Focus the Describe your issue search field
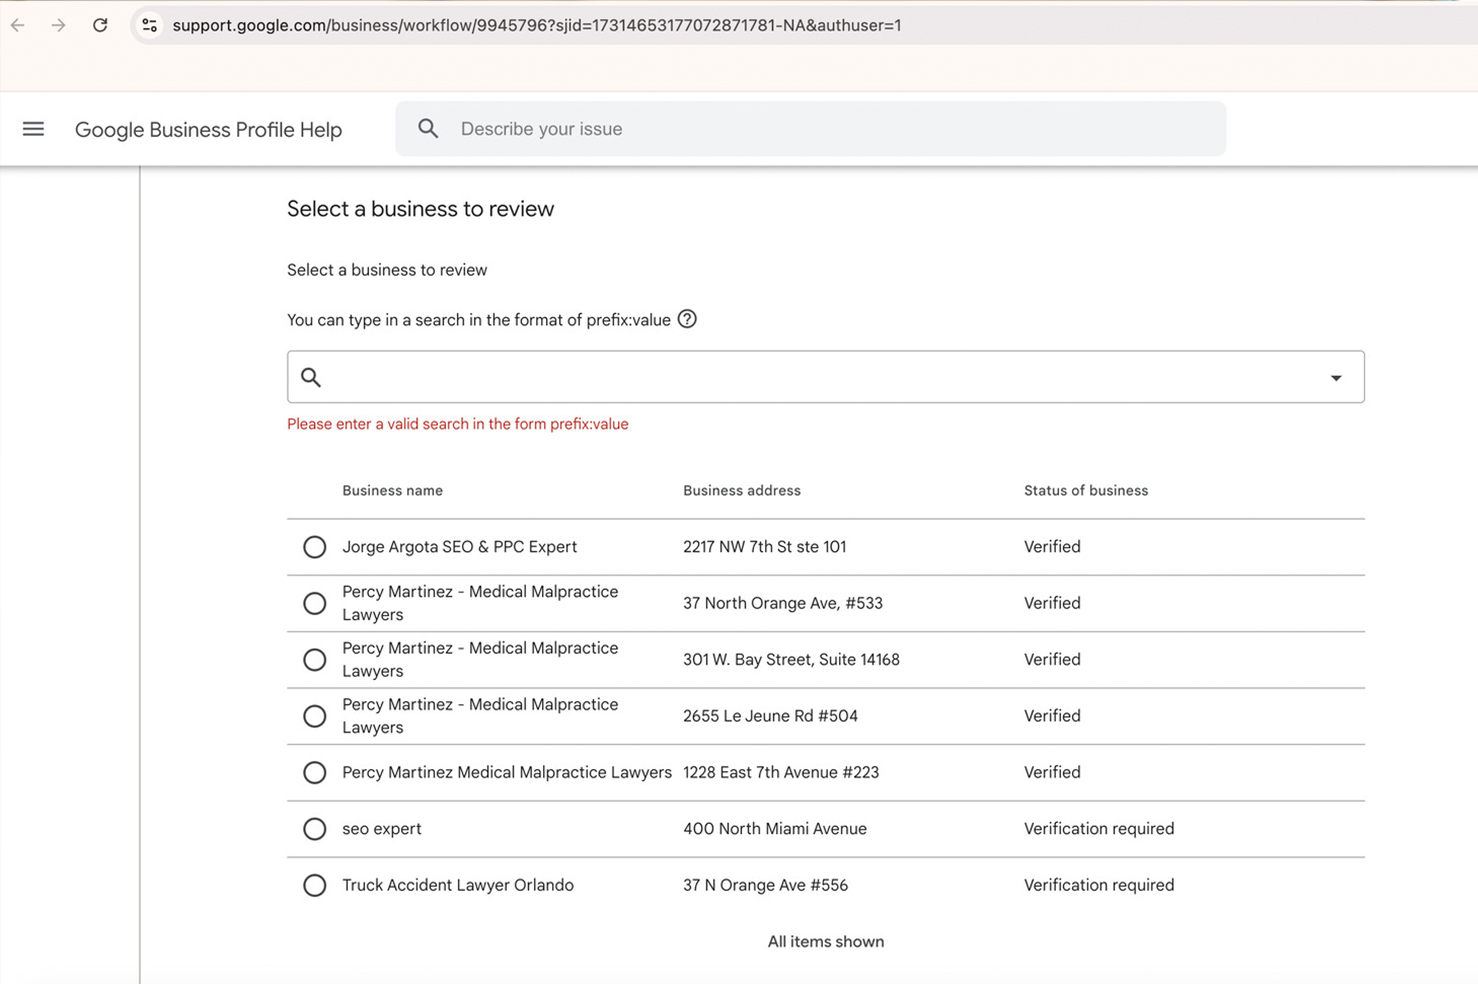 pyautogui.click(x=810, y=129)
